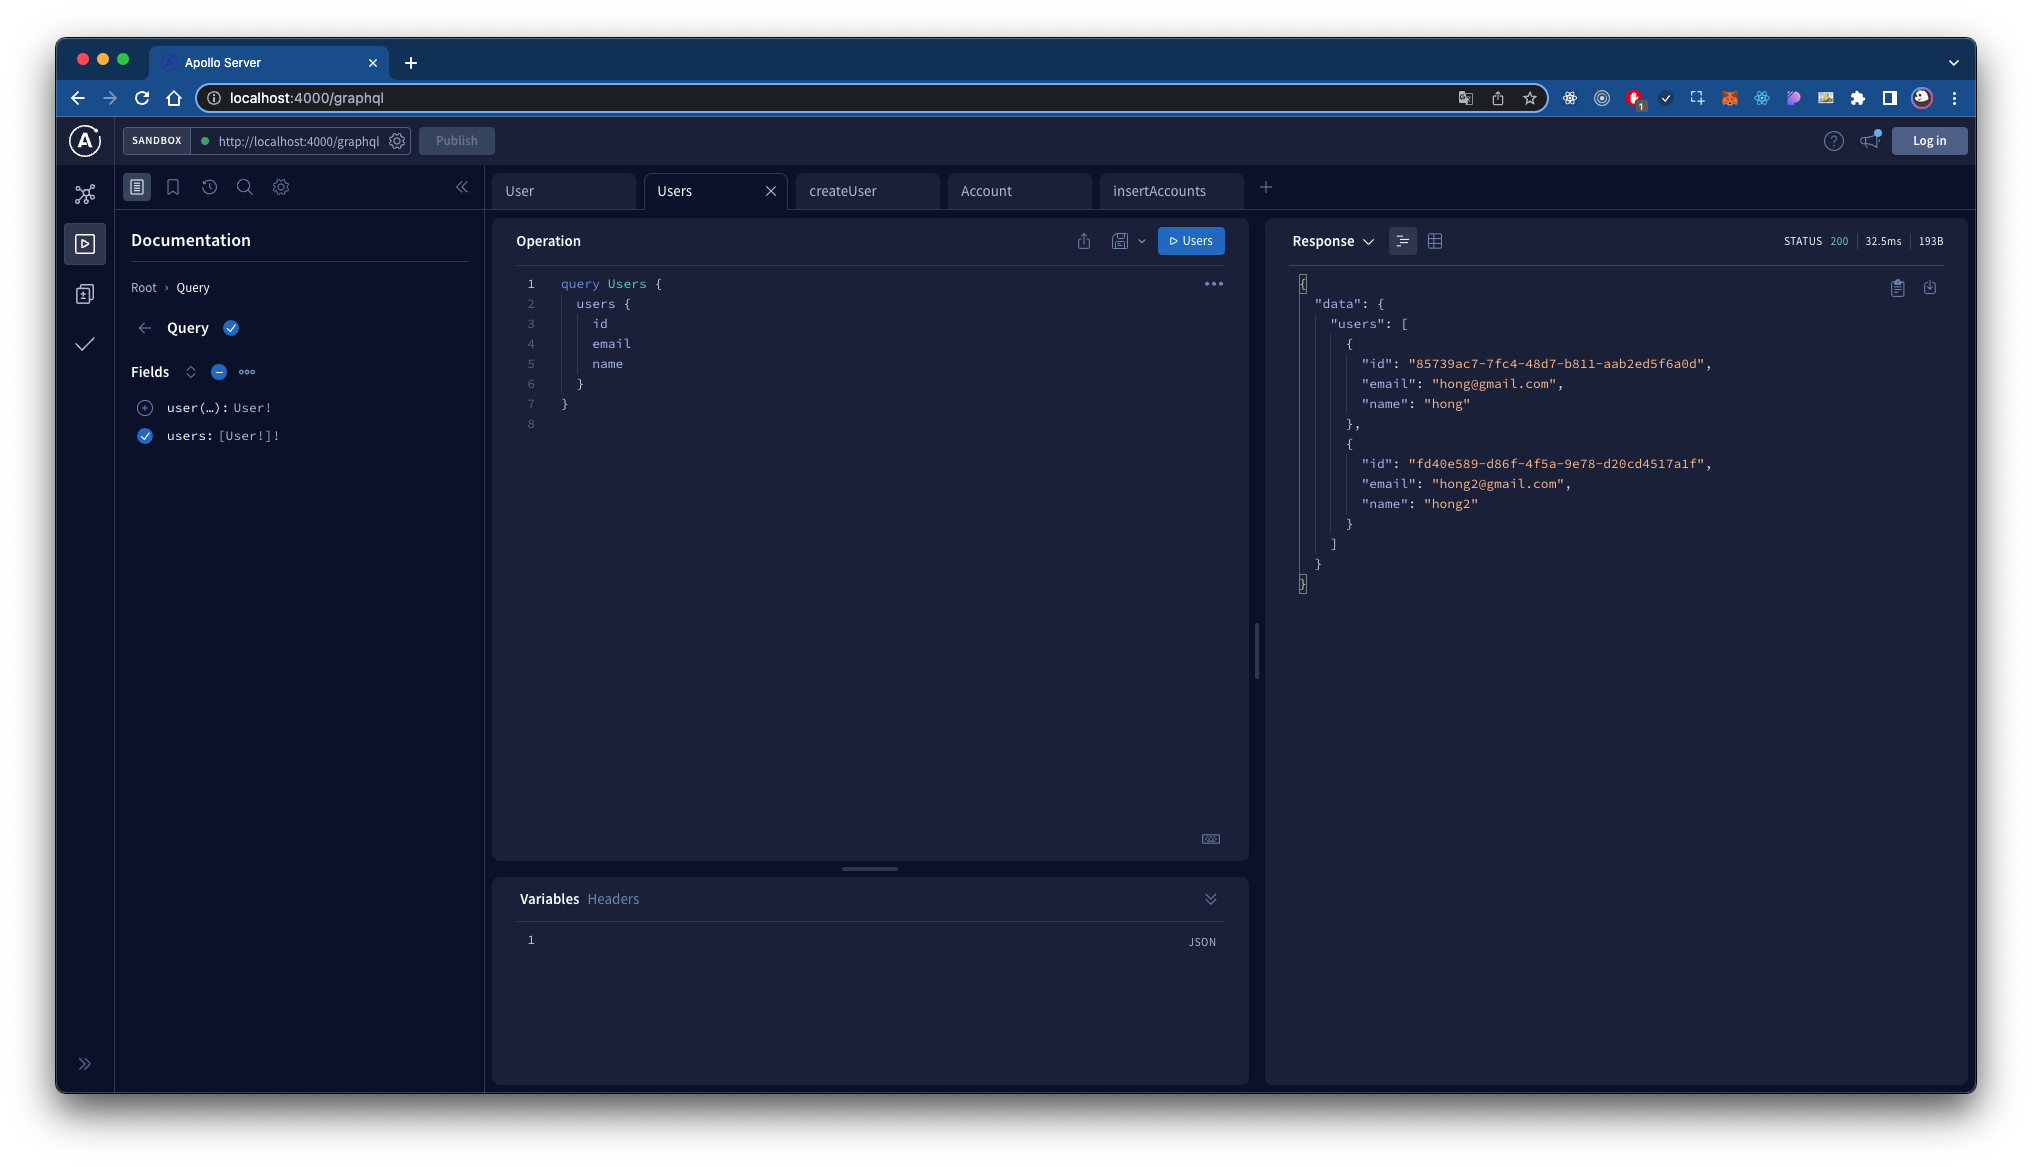Run the Users query button
The image size is (2032, 1167).
pos(1191,241)
